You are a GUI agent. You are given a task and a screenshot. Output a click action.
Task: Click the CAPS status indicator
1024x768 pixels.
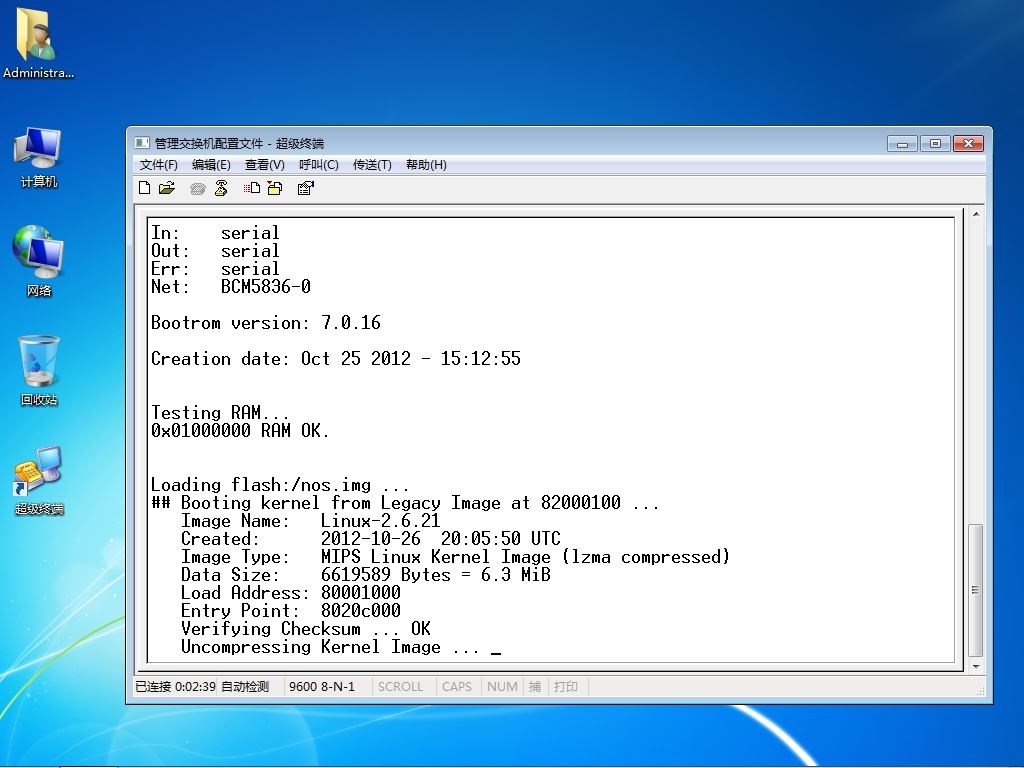tap(456, 686)
